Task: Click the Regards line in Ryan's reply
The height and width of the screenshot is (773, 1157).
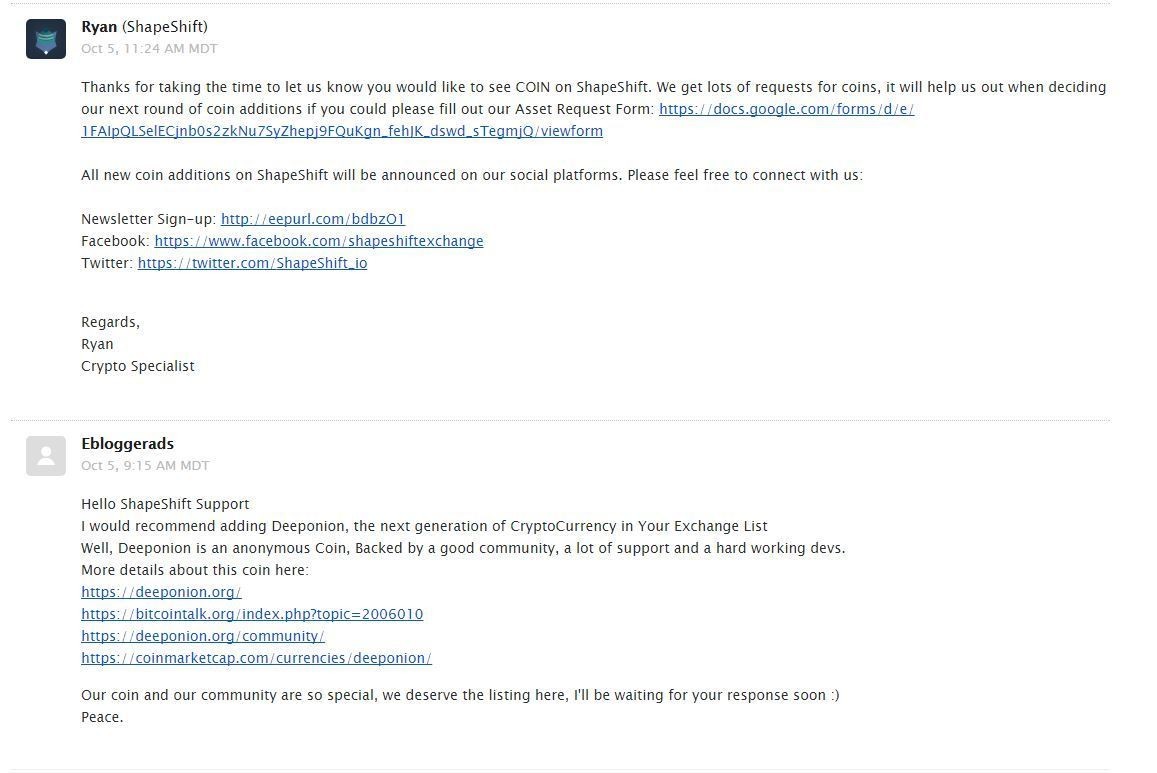Action: [110, 322]
